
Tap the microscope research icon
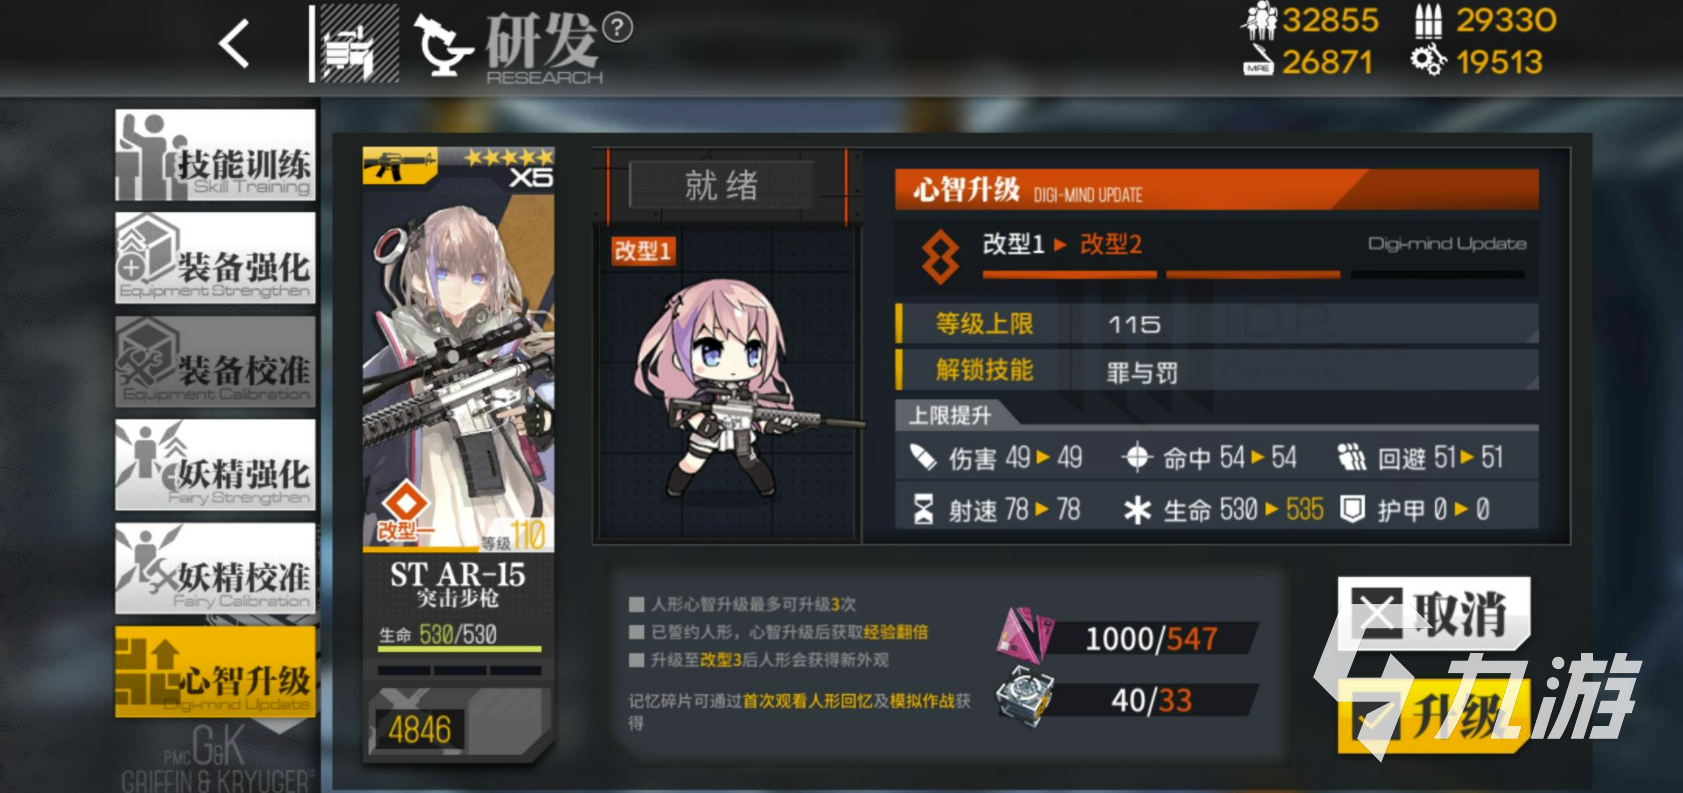point(443,45)
